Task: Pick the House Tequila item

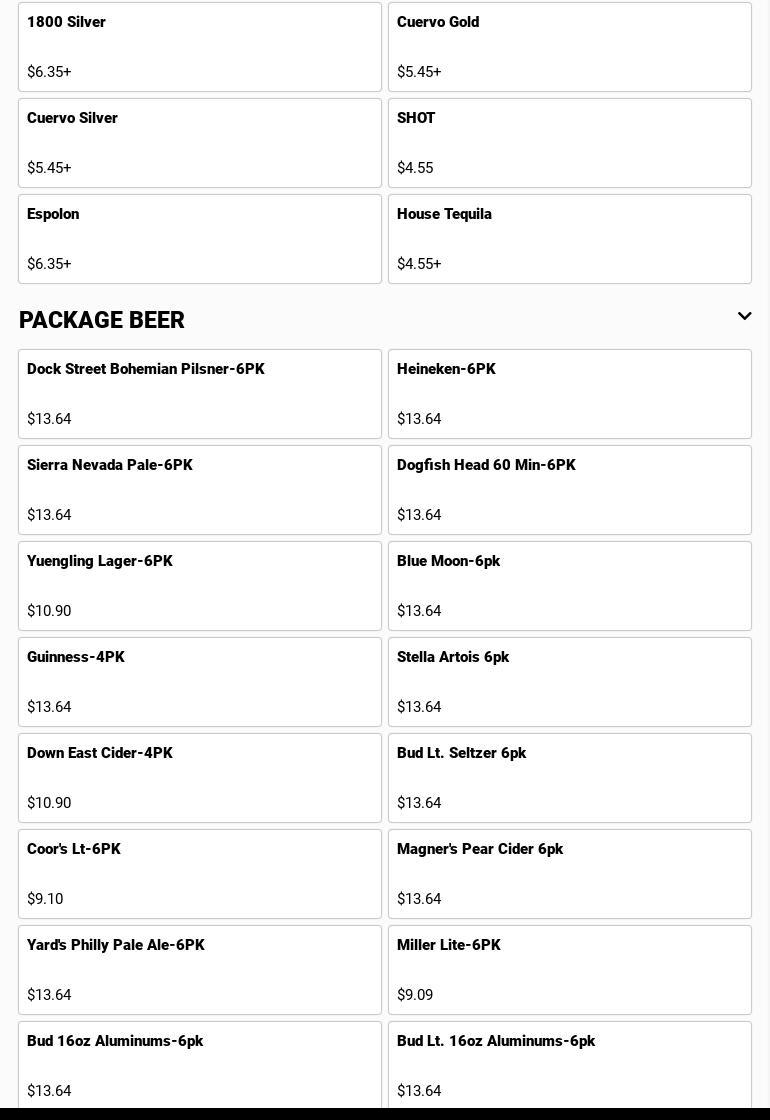Action: click(x=569, y=239)
